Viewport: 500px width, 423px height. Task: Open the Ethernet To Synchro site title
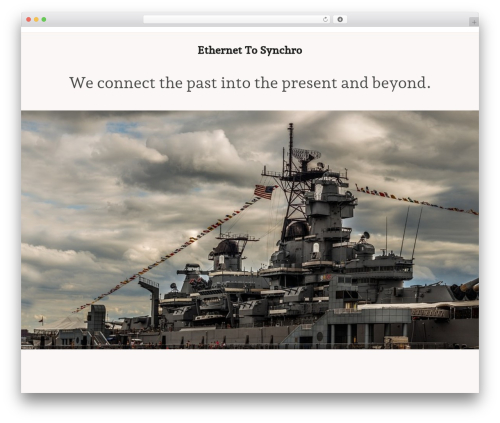tap(250, 50)
